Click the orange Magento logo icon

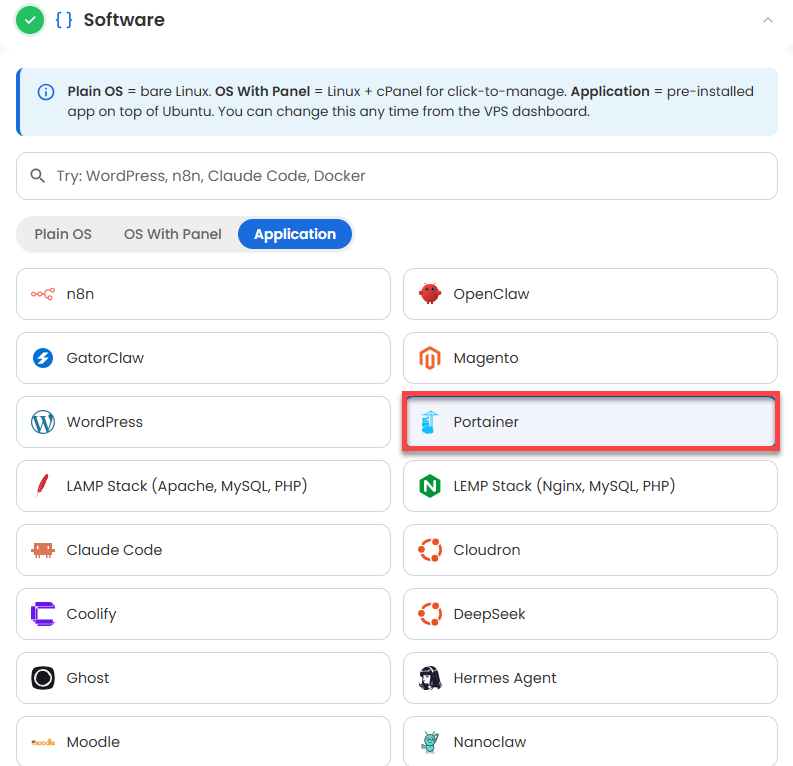pyautogui.click(x=430, y=358)
